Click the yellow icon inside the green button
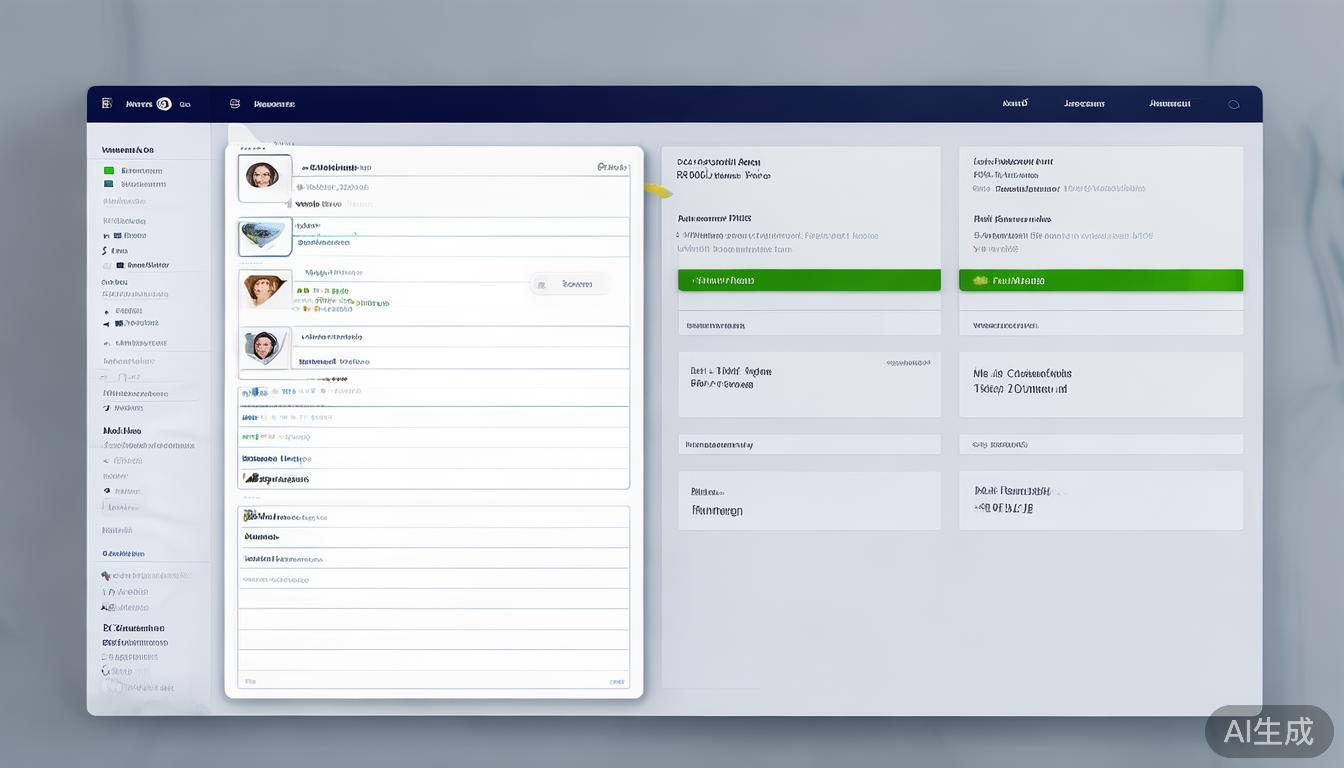The width and height of the screenshot is (1344, 768). 980,281
